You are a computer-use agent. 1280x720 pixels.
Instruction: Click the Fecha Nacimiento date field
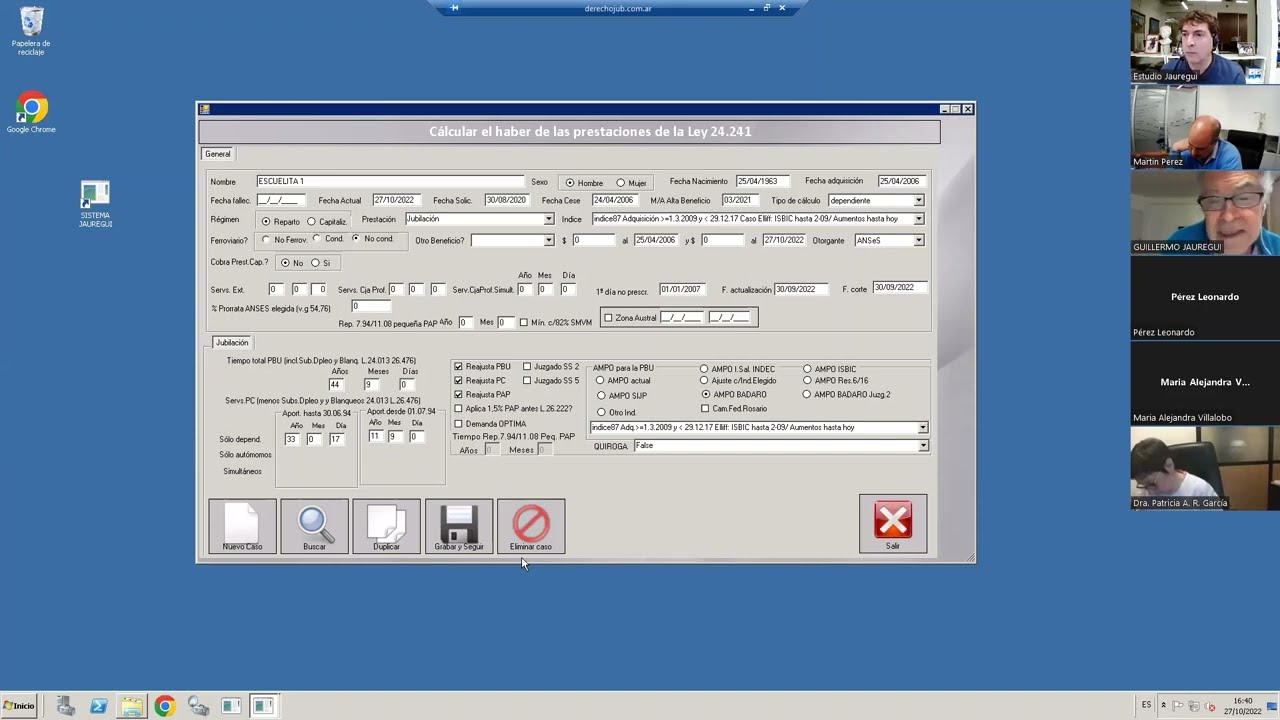pyautogui.click(x=762, y=181)
